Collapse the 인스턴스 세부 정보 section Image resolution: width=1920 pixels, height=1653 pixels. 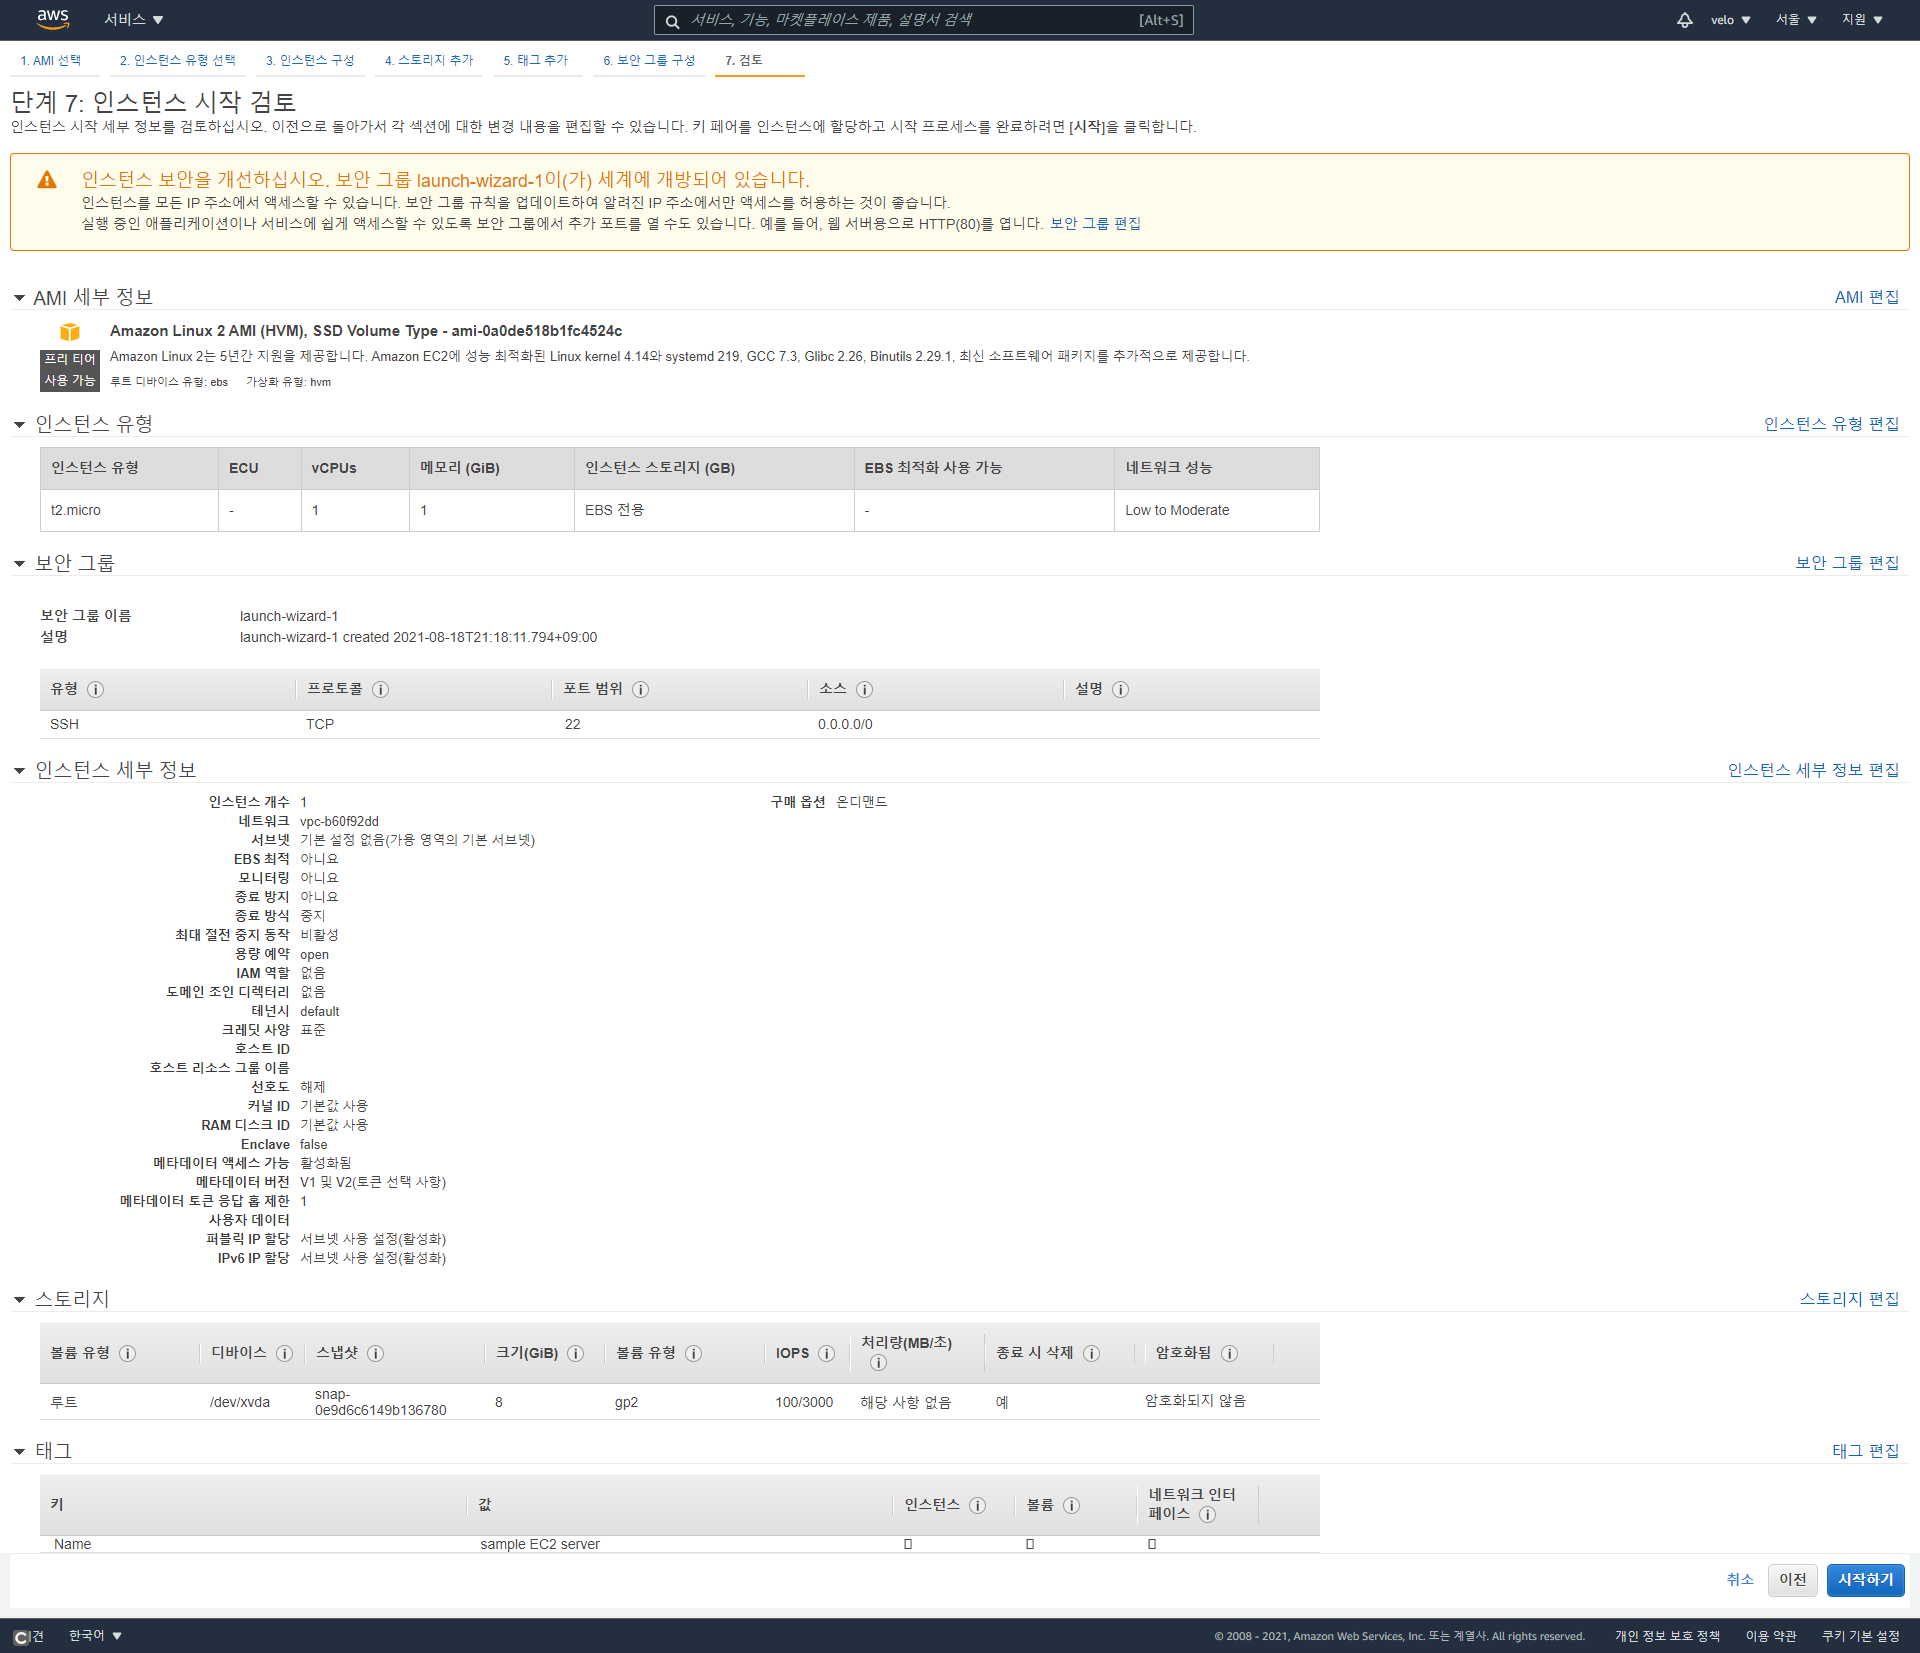19,771
